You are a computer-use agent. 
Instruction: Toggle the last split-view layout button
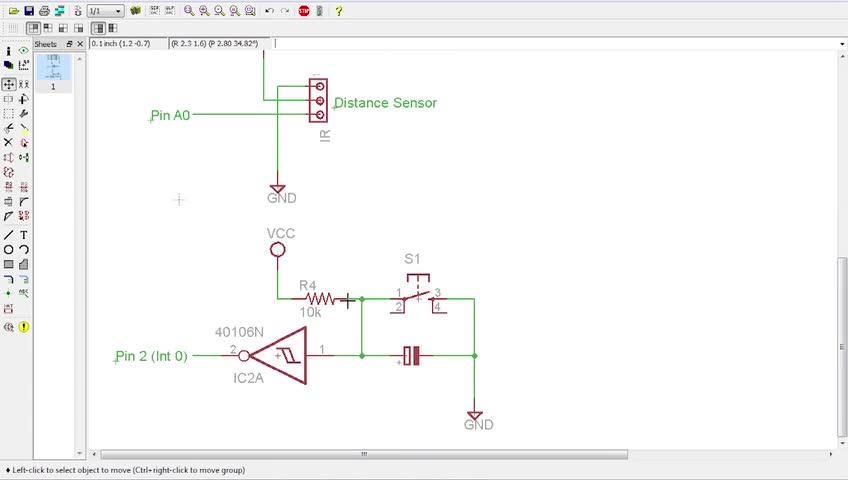click(112, 28)
